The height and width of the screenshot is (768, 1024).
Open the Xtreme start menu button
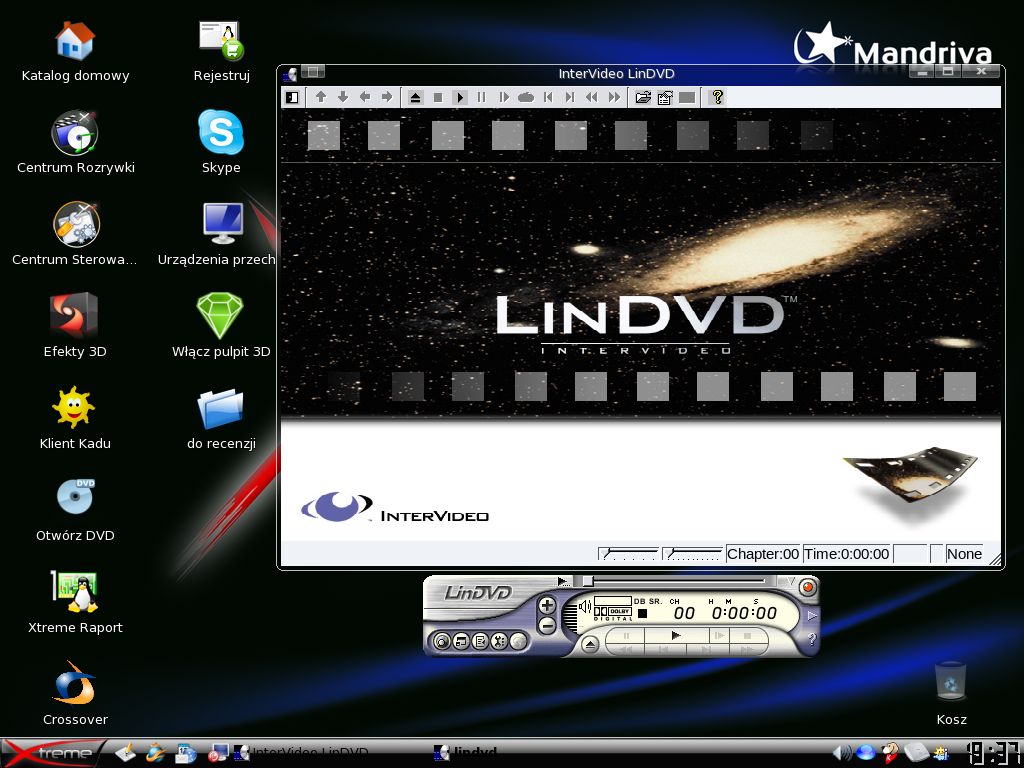click(52, 752)
